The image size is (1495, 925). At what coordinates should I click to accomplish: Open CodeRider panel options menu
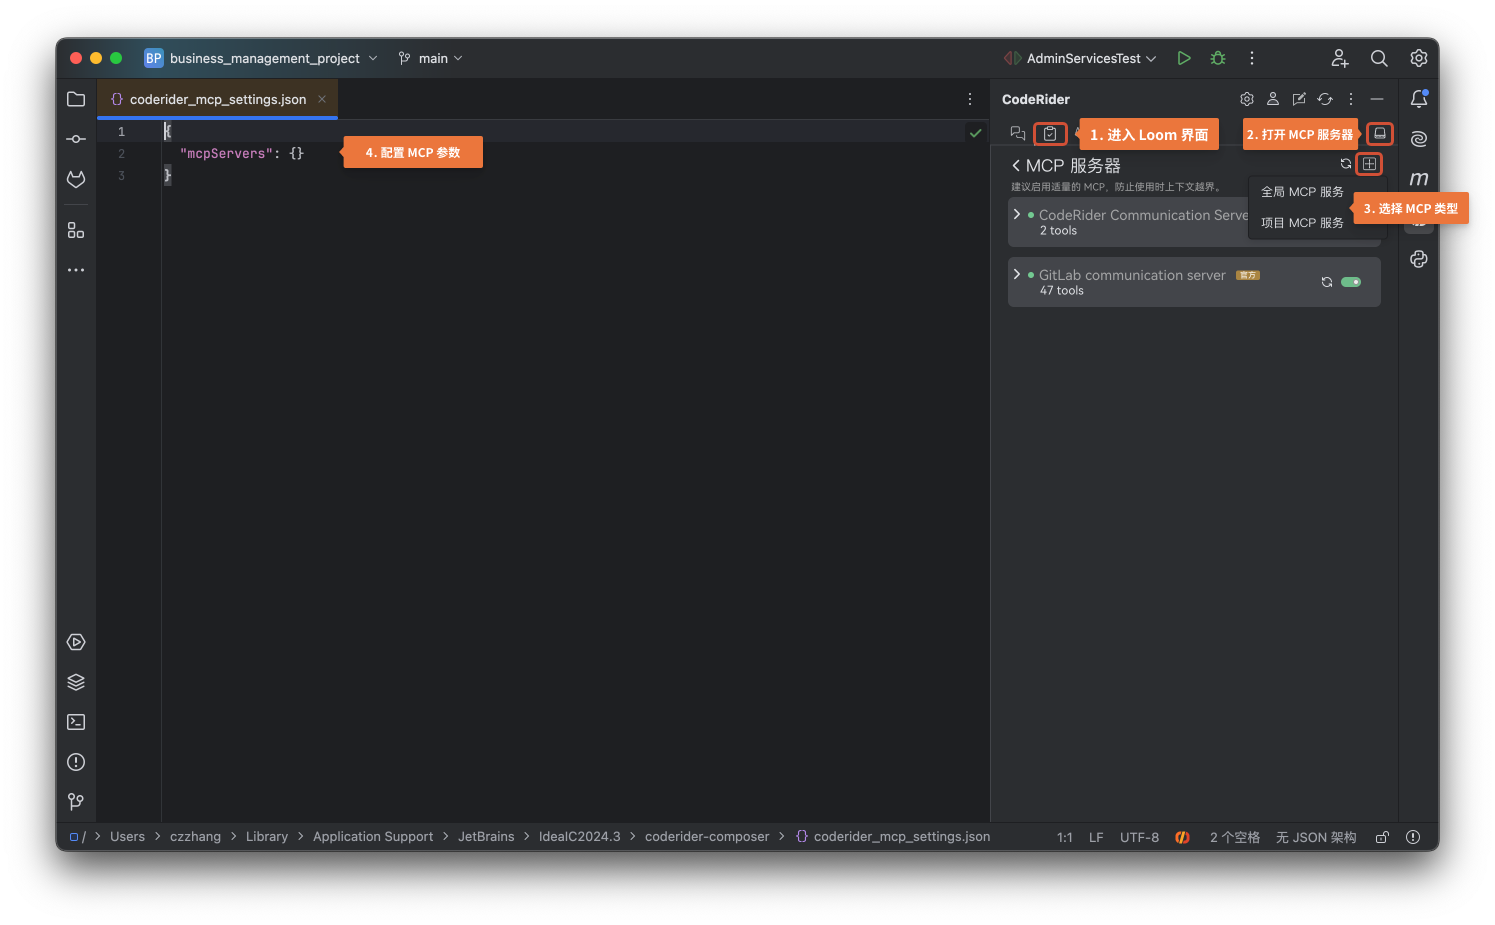(x=1351, y=99)
